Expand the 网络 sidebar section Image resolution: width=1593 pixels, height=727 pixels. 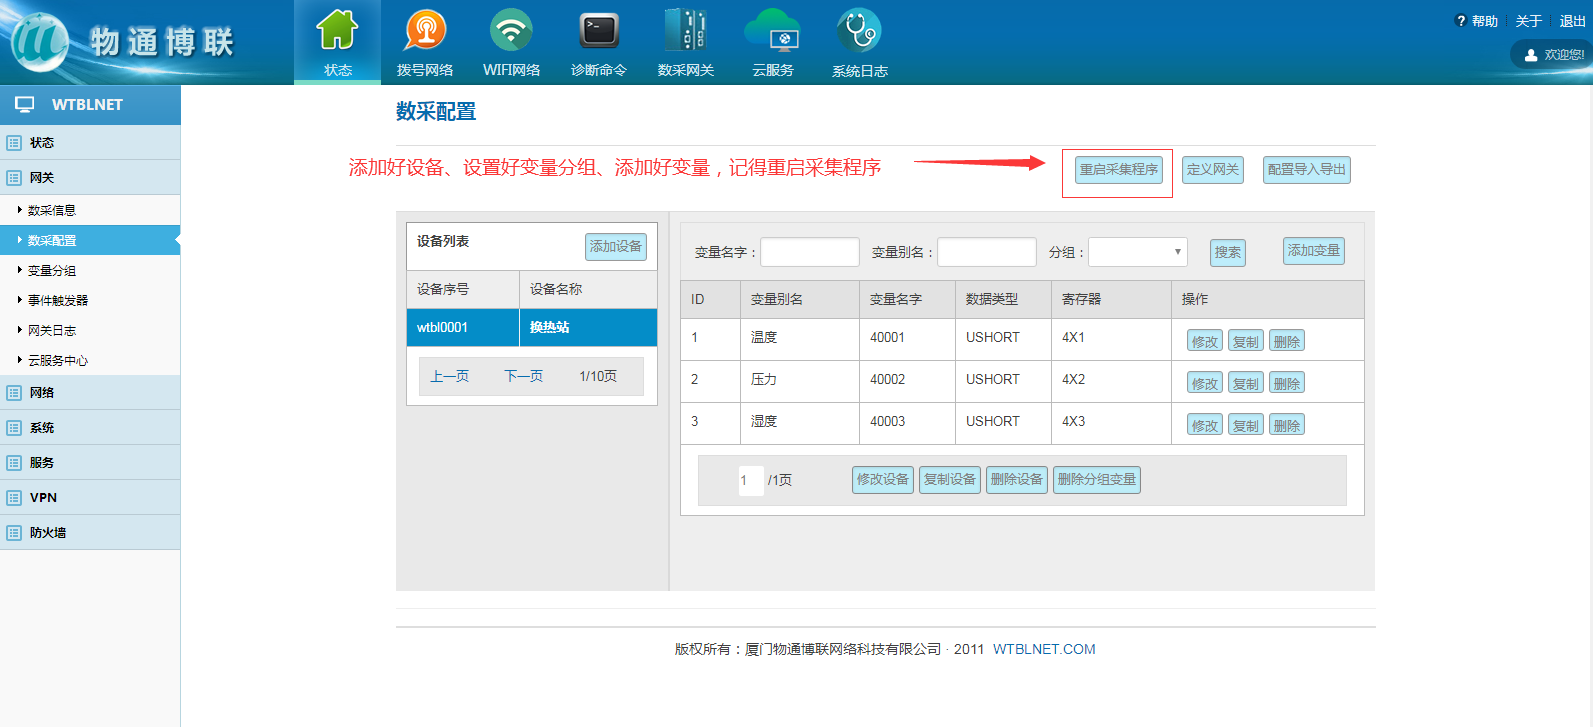pyautogui.click(x=90, y=392)
